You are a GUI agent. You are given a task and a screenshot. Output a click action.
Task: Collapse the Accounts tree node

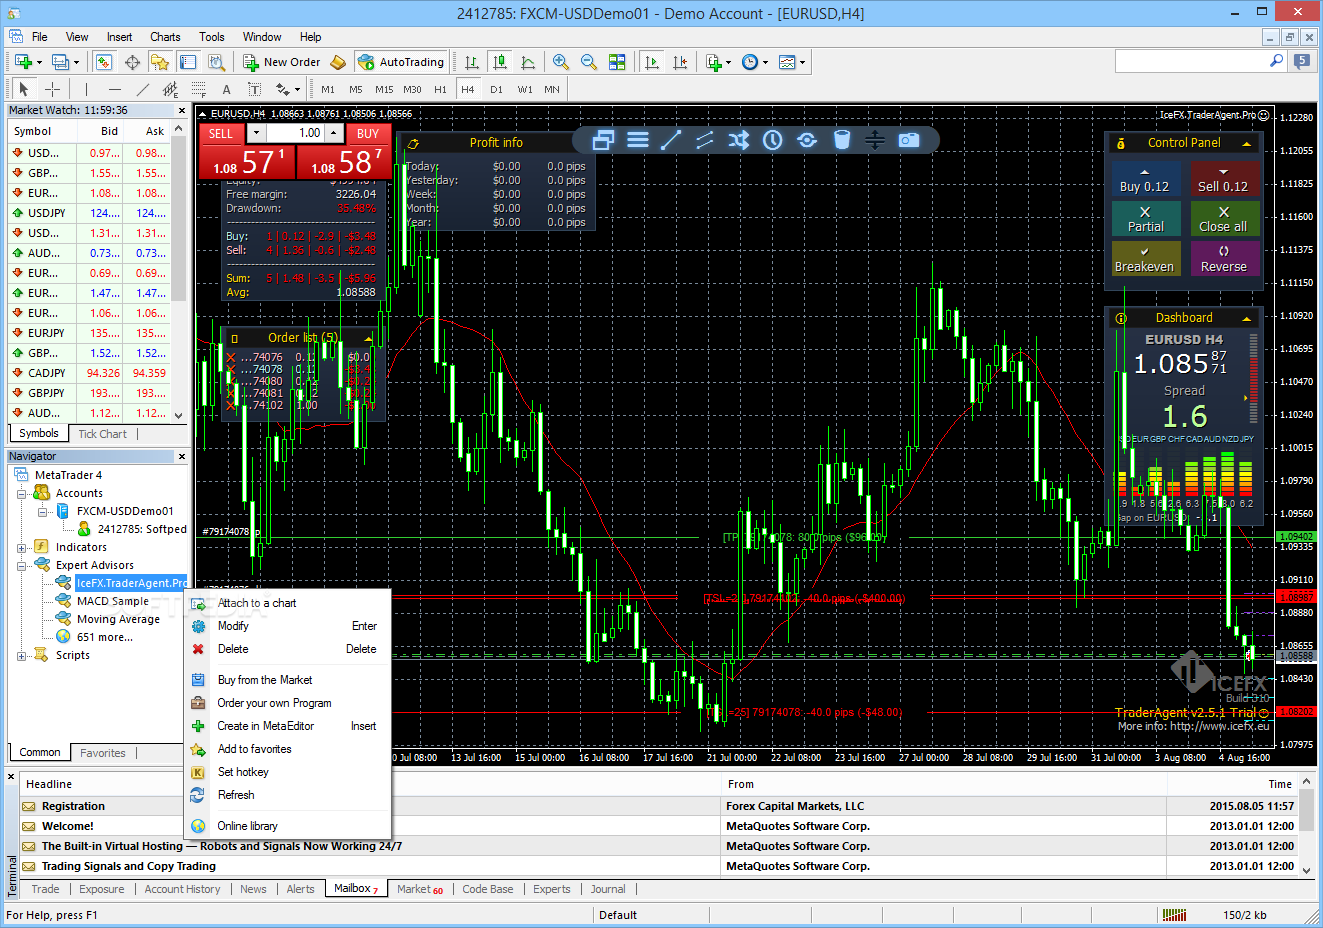pos(22,494)
